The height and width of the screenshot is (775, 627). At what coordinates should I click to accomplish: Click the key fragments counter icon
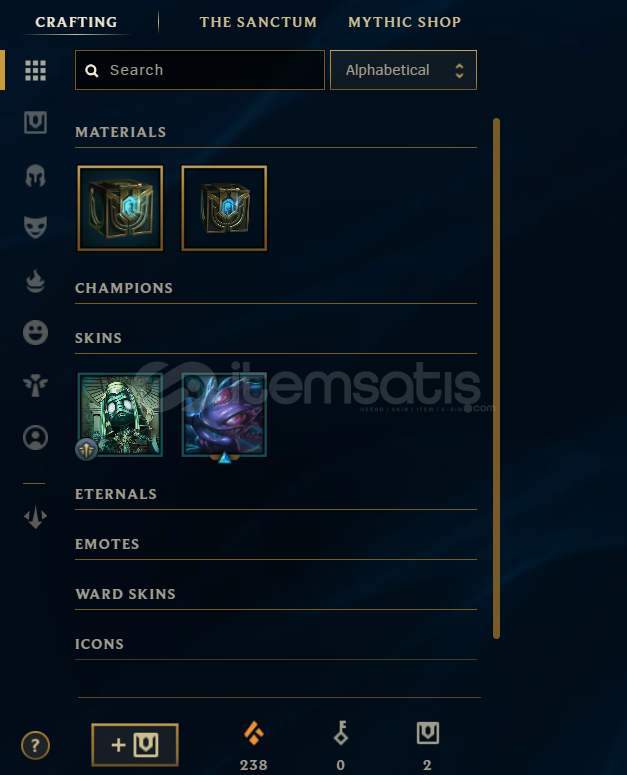tap(341, 732)
